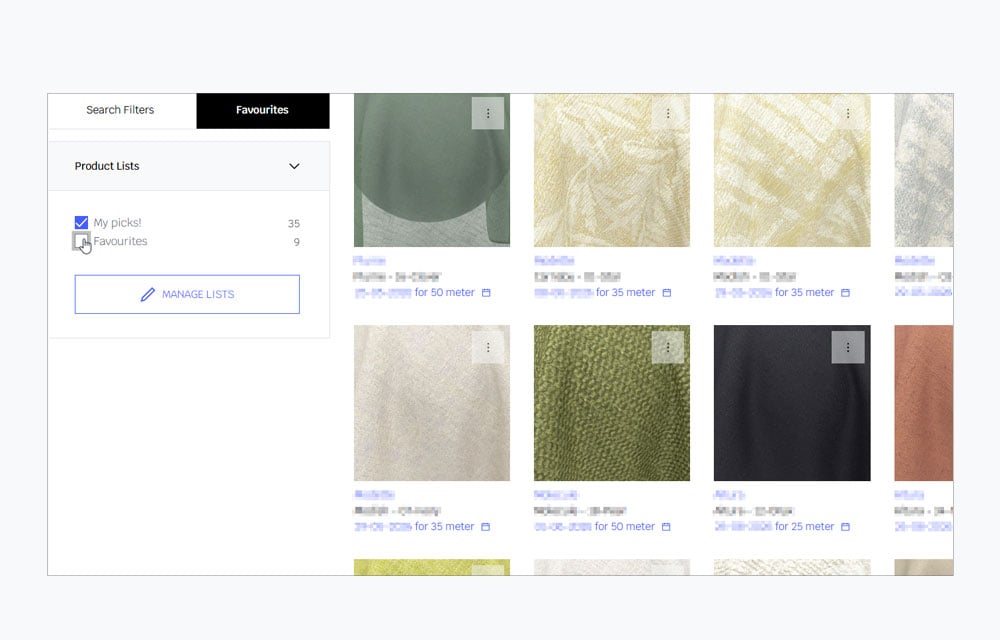Open the terracotta fabric thumbnail
The image size is (1000, 640).
[x=923, y=403]
